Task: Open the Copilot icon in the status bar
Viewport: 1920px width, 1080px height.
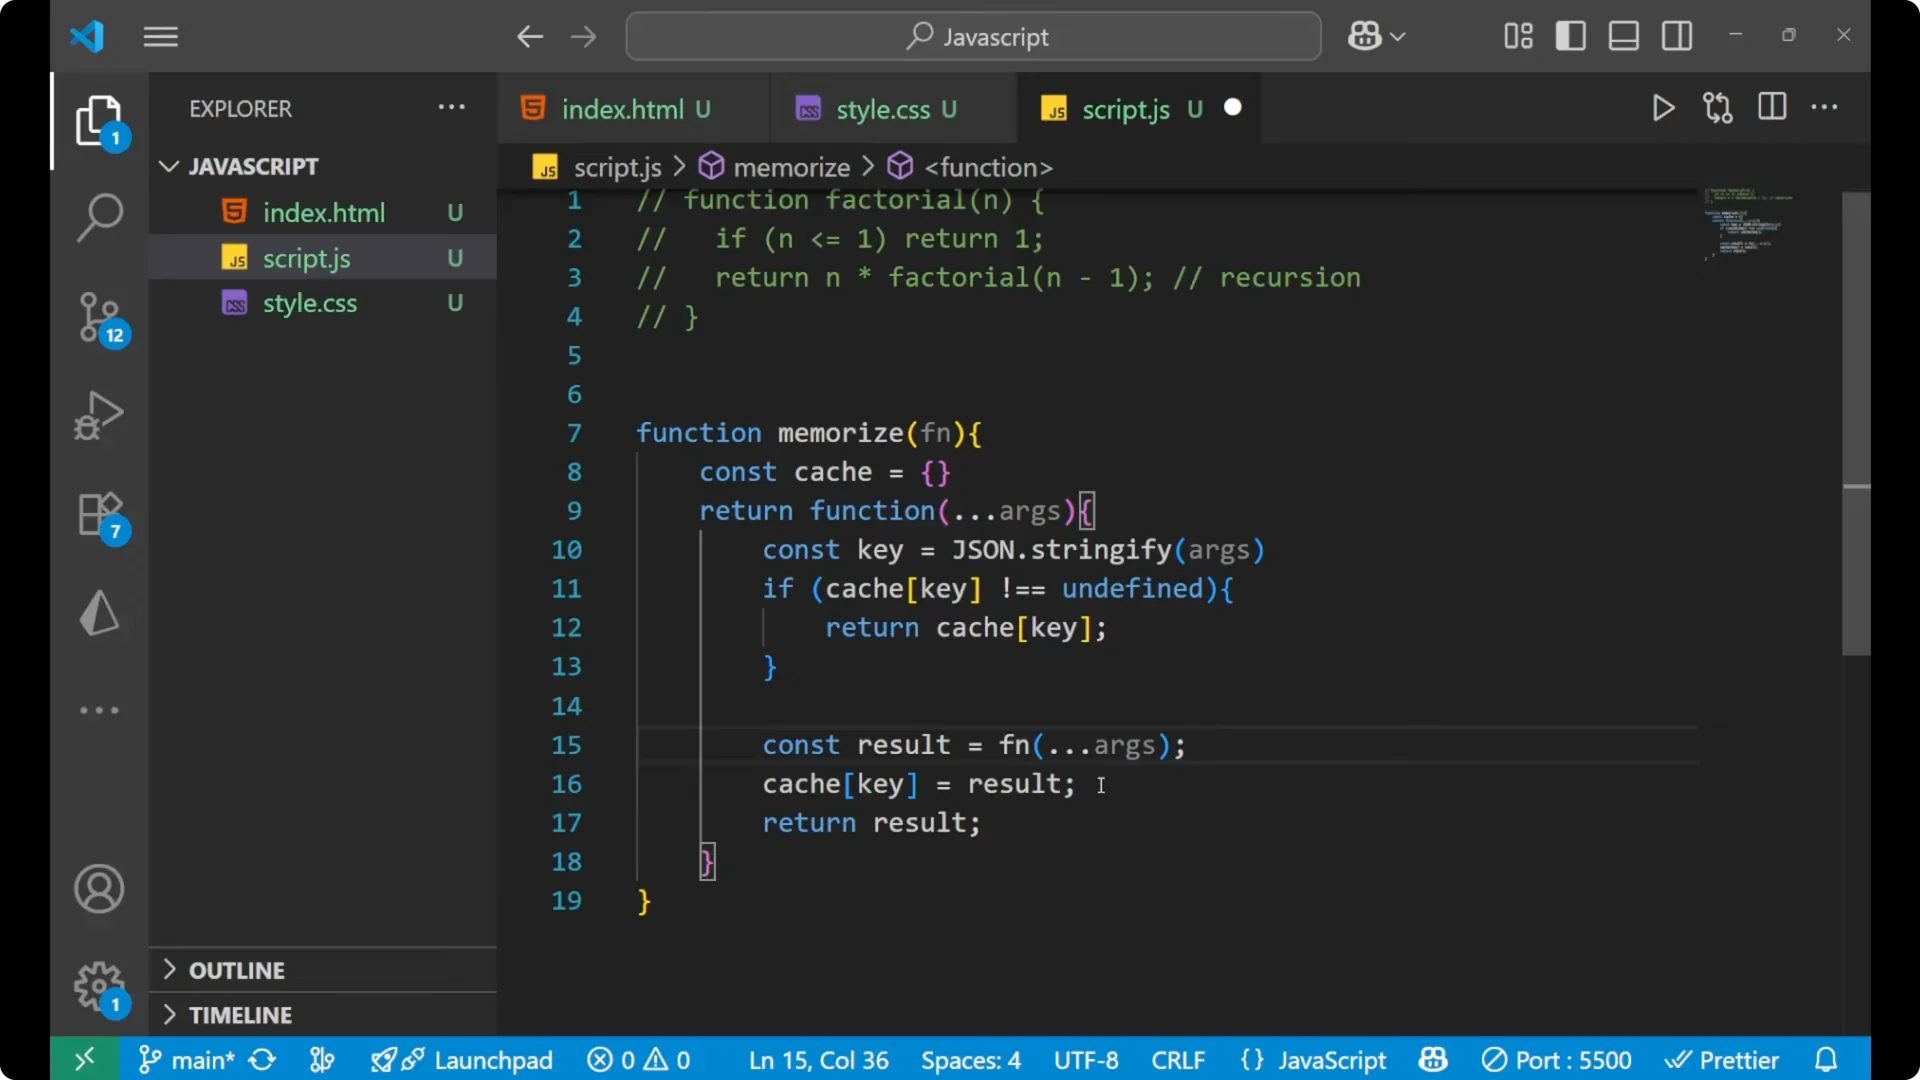Action: (x=1432, y=1059)
